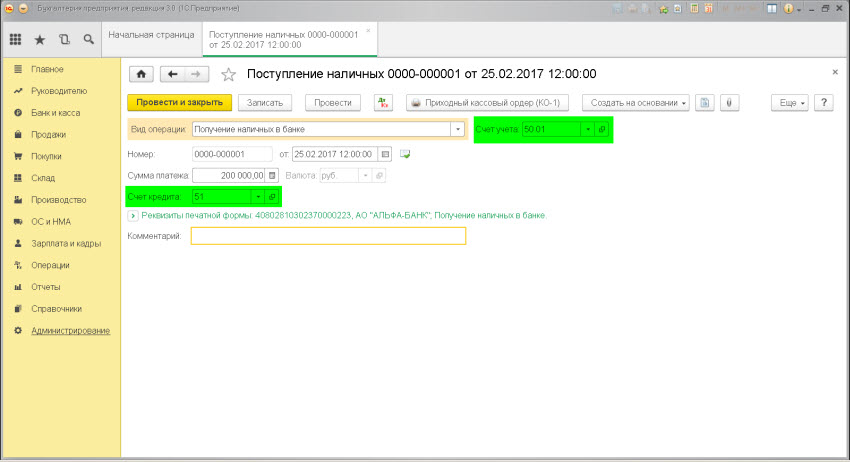The width and height of the screenshot is (850, 462).
Task: Open the history icon in top toolbar
Action: [x=64, y=40]
